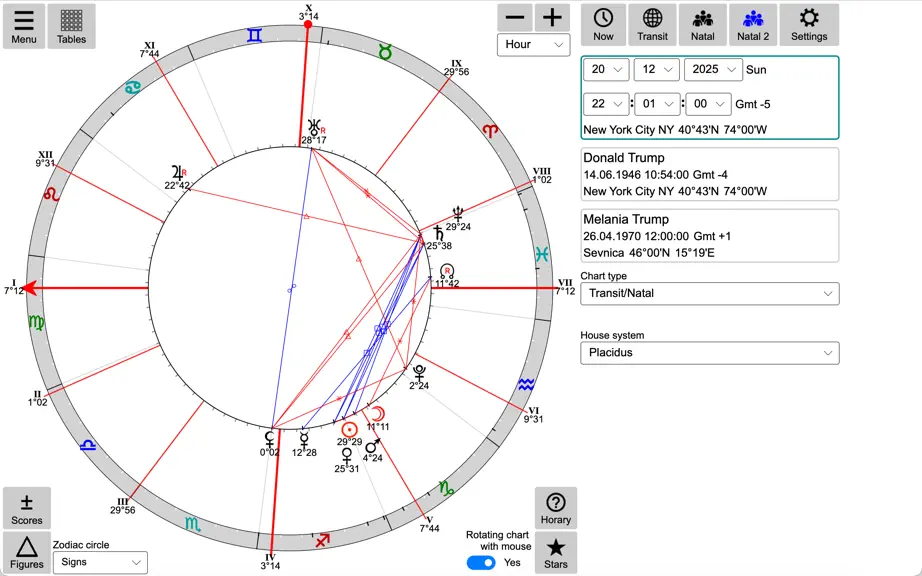The width and height of the screenshot is (922, 576).
Task: Open the Scores plus-minus button
Action: [x=26, y=508]
